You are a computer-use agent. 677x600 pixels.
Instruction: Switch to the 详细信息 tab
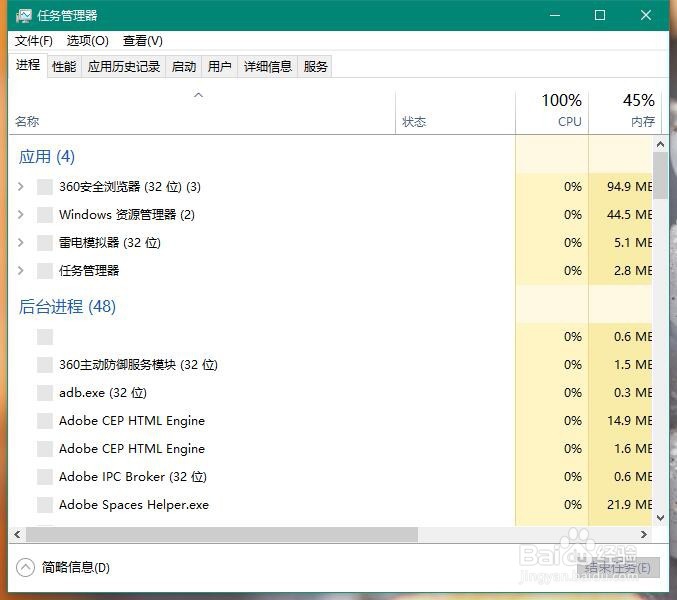point(268,66)
